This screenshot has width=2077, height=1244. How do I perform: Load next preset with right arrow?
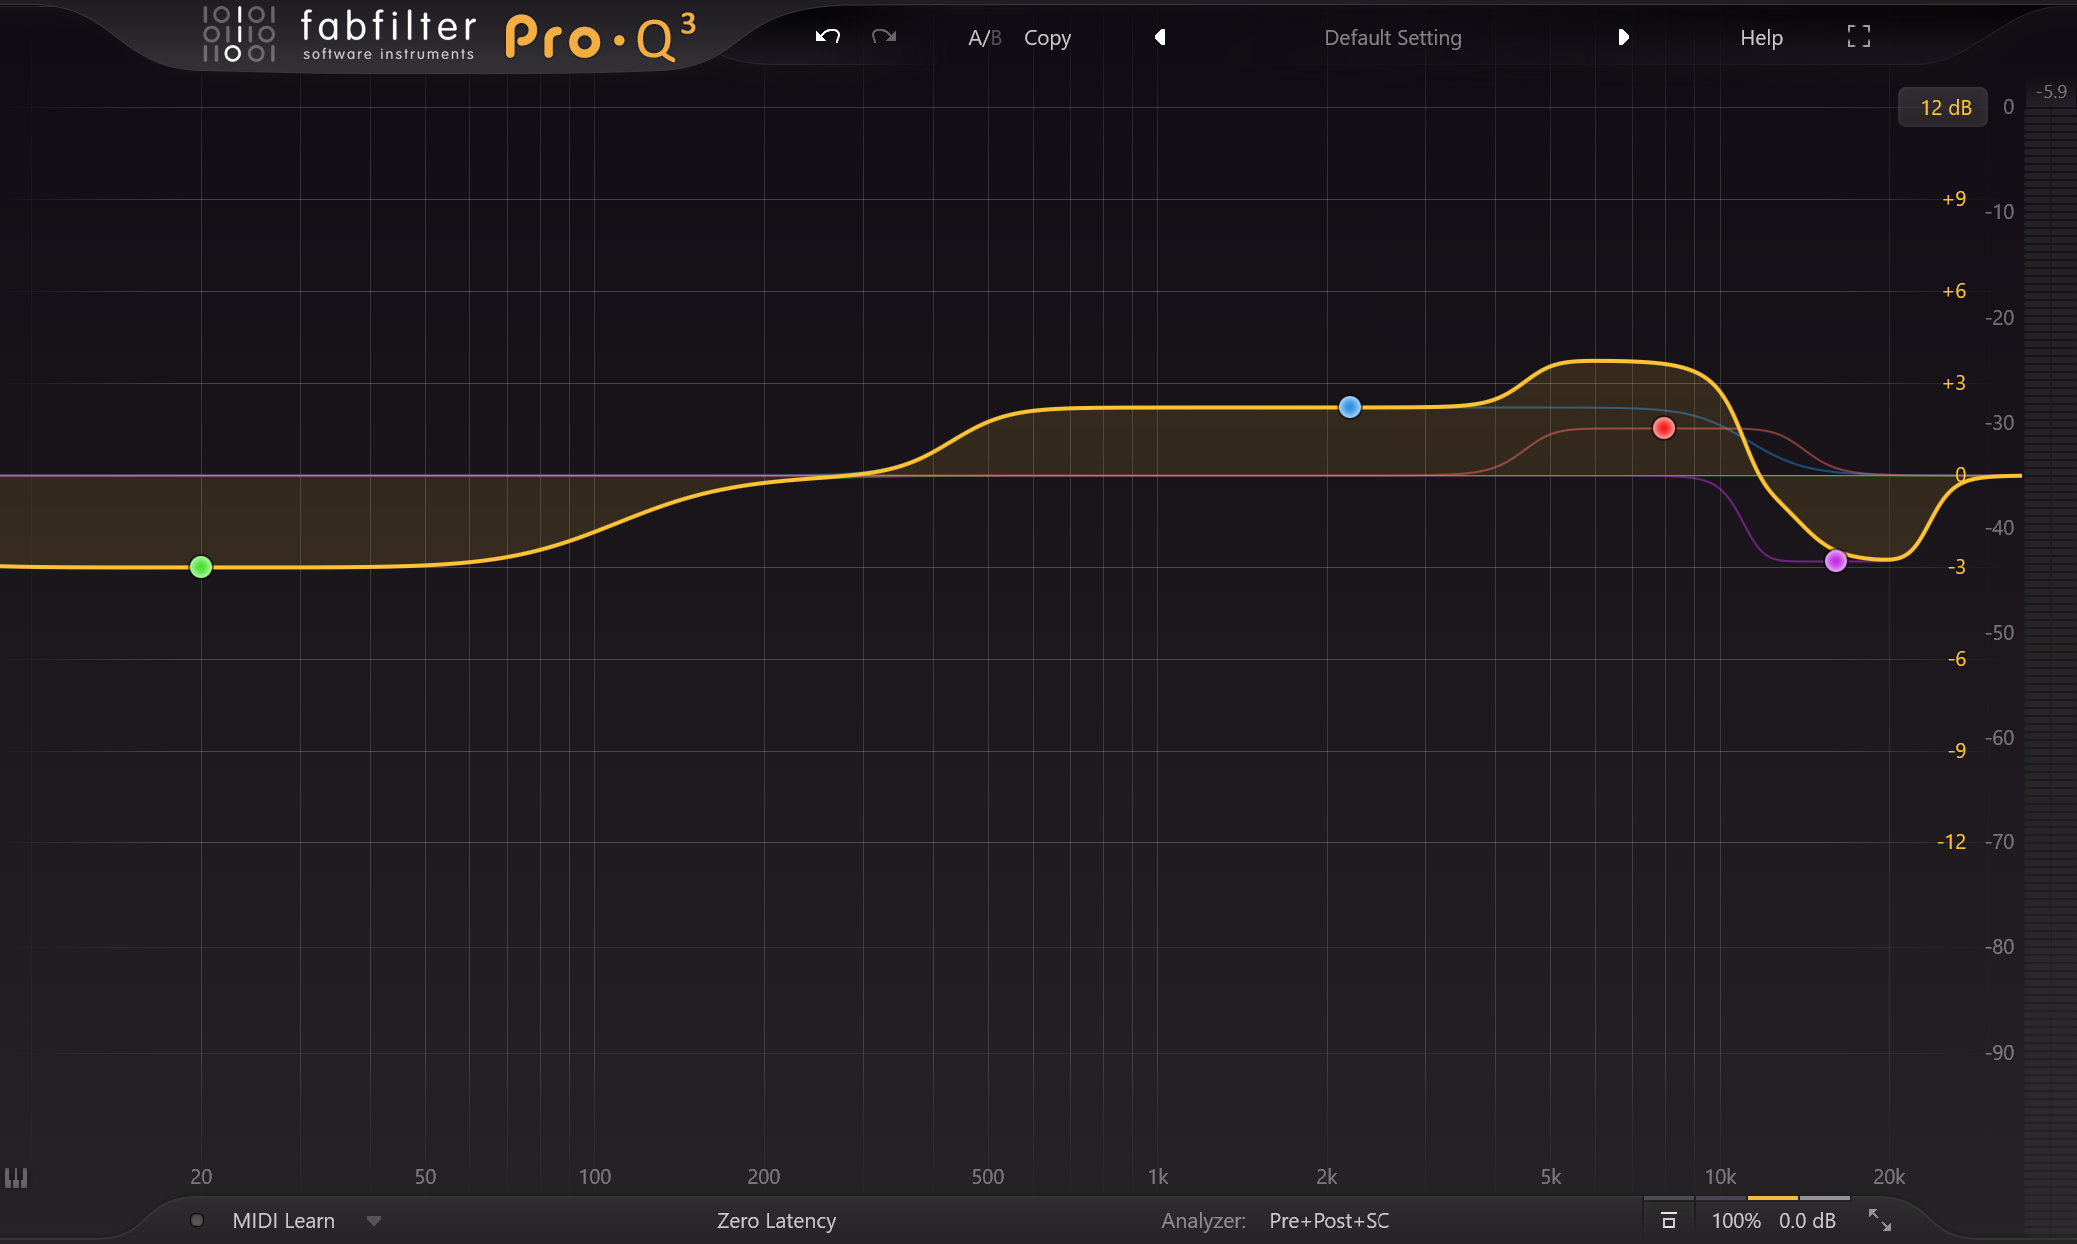pyautogui.click(x=1623, y=37)
